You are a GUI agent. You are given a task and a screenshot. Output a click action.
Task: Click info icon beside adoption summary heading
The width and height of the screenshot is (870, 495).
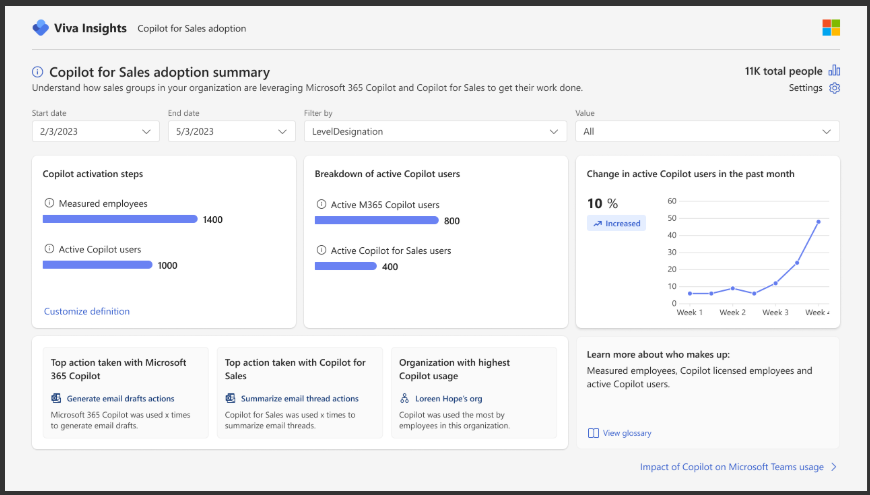coord(37,72)
